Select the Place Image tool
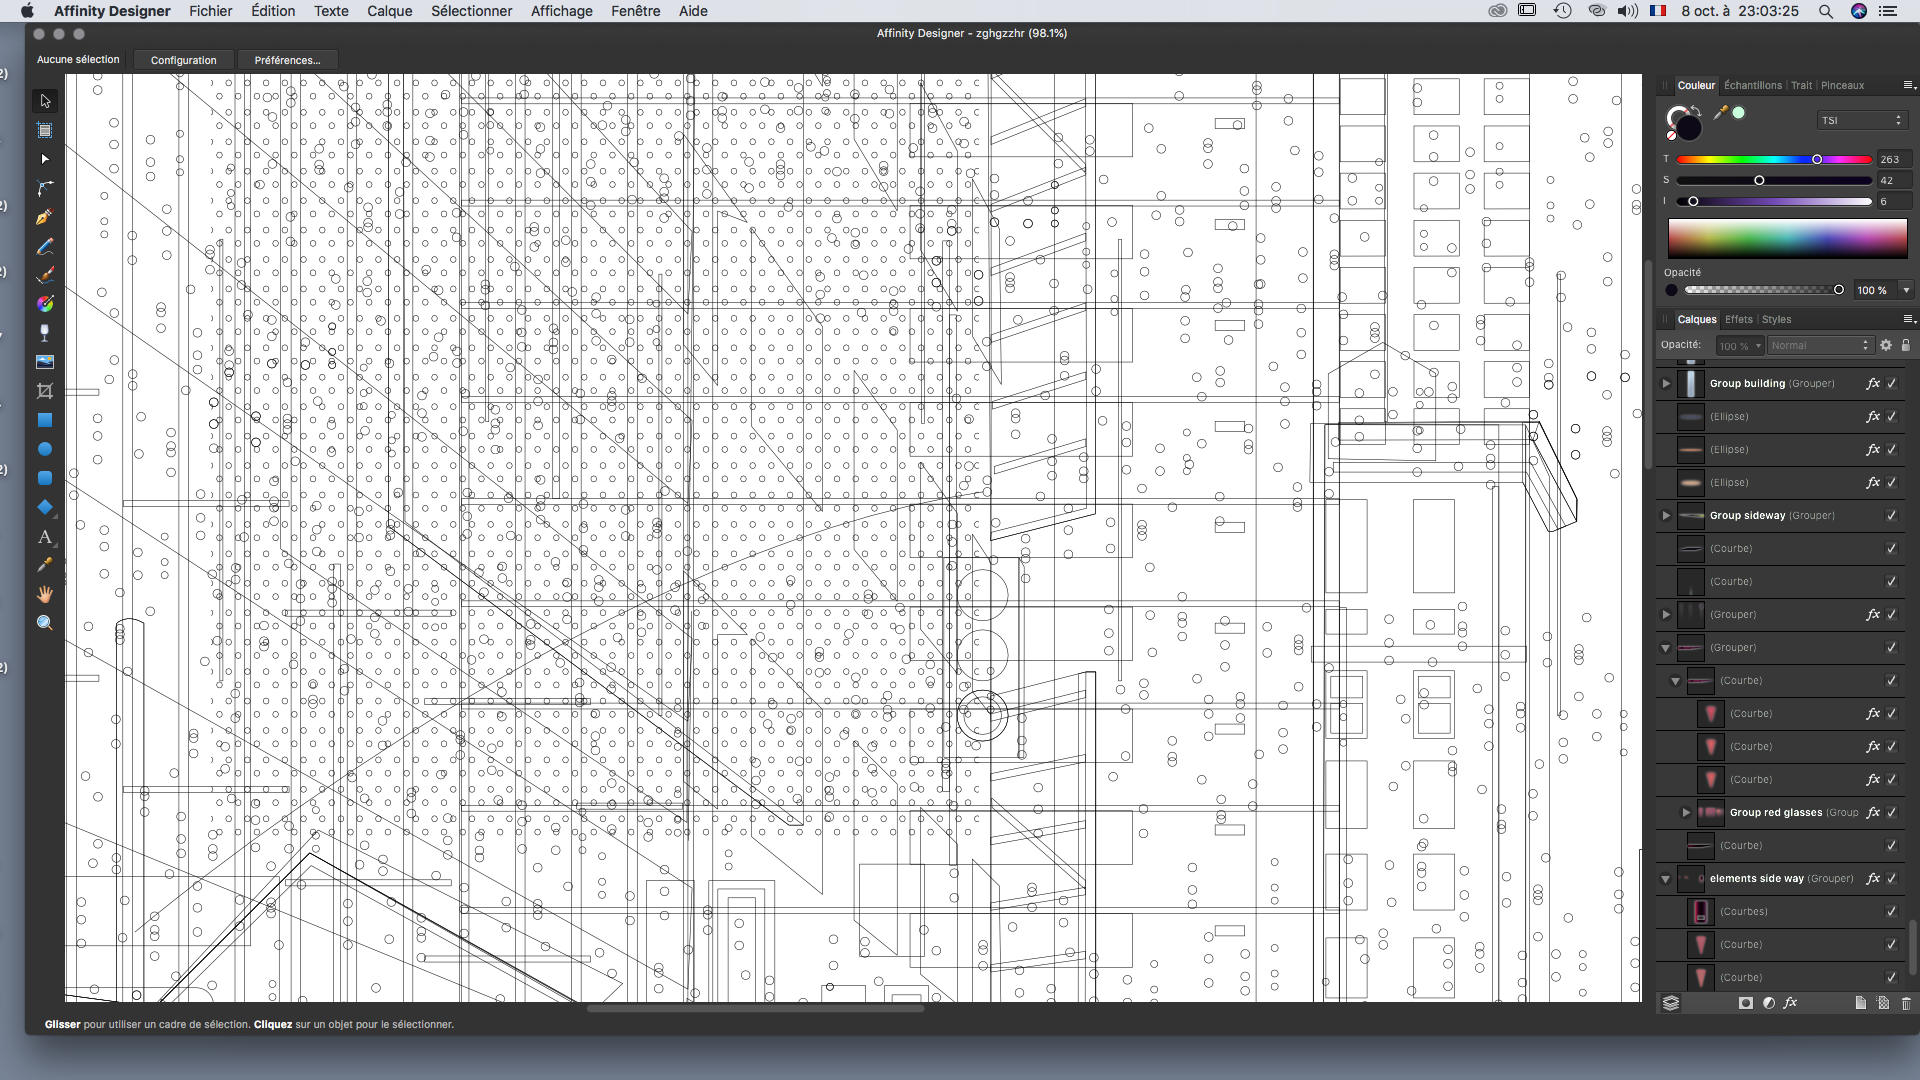 point(45,362)
